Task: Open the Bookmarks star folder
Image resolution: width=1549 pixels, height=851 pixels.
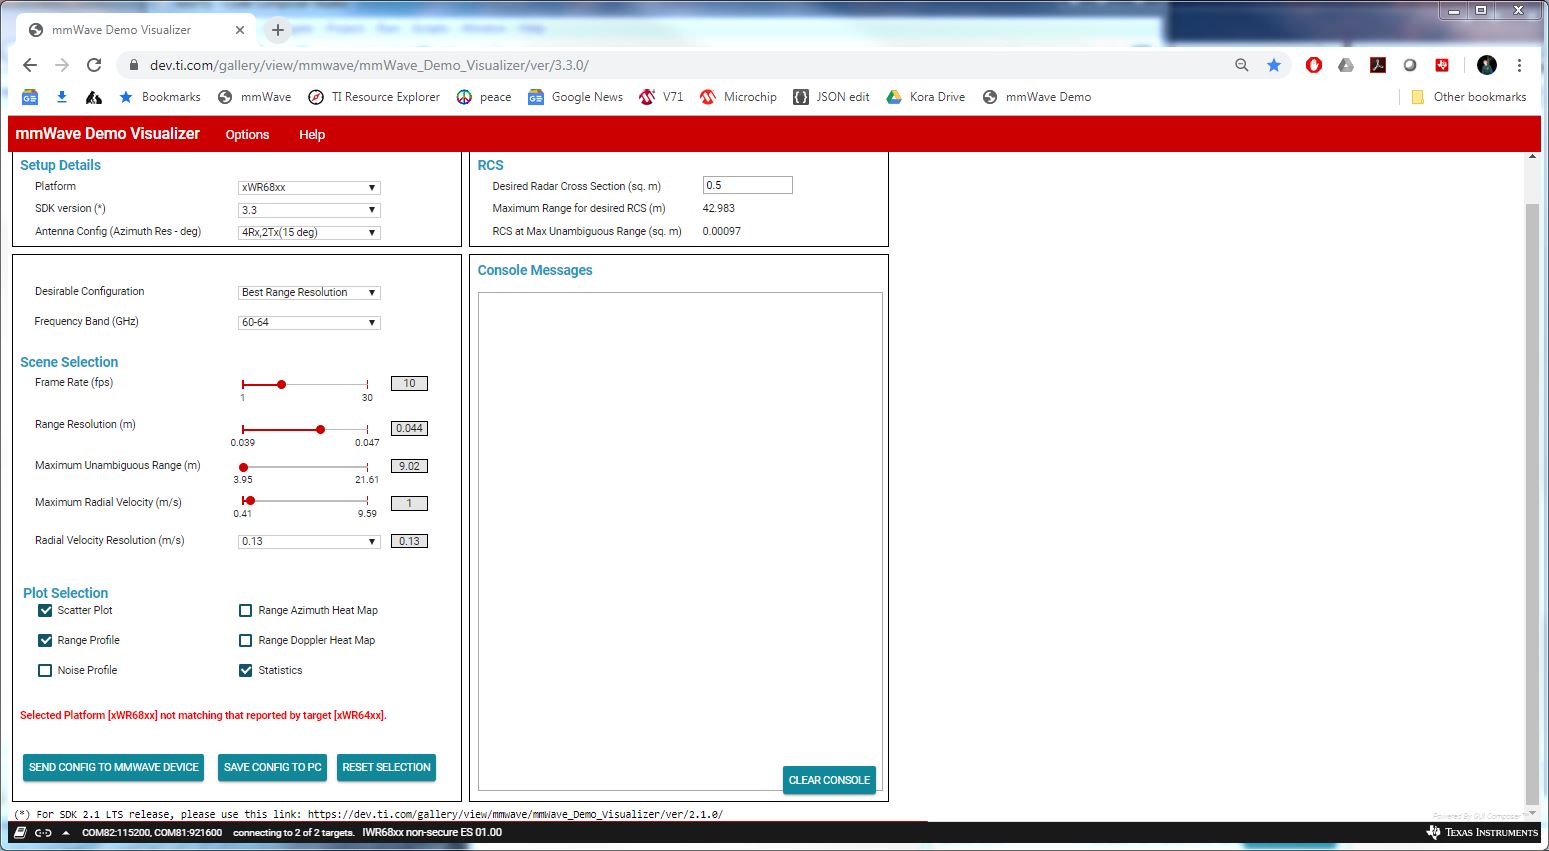Action: coord(160,97)
